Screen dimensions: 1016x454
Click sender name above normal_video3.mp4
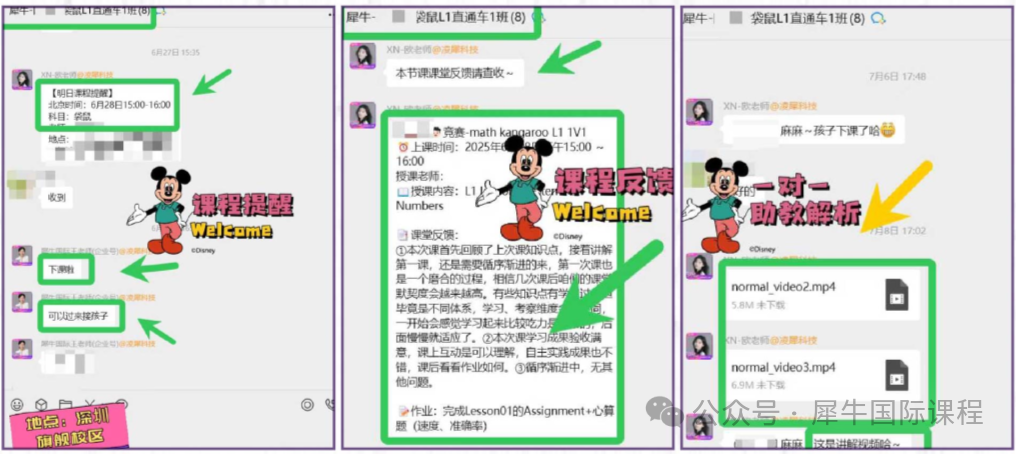(770, 340)
